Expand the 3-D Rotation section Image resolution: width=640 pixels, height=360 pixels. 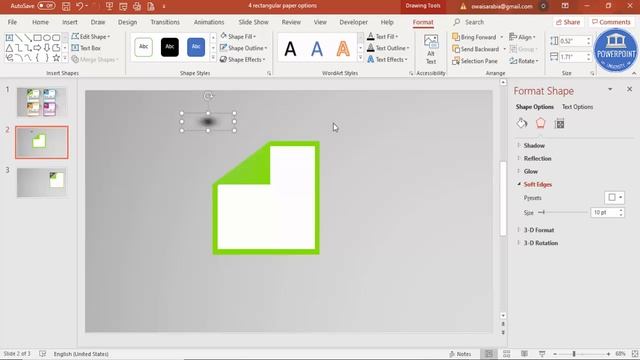click(540, 243)
